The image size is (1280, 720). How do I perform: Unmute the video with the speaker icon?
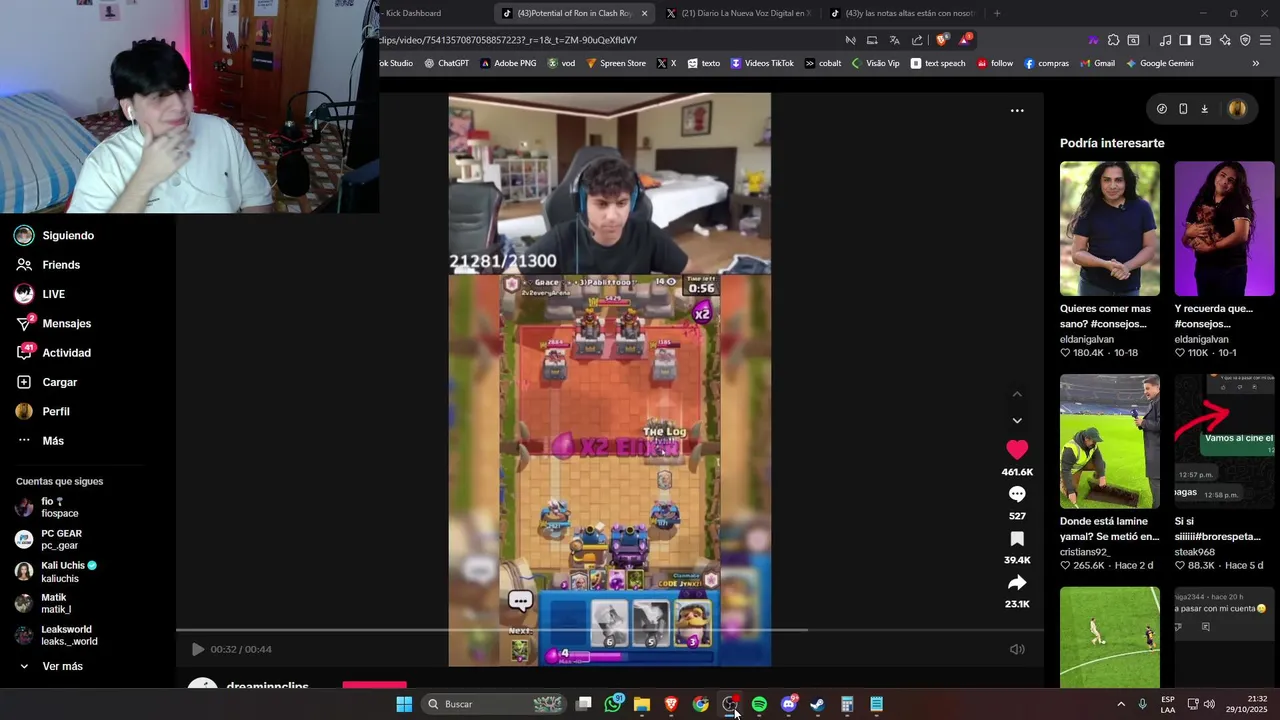coord(1017,649)
